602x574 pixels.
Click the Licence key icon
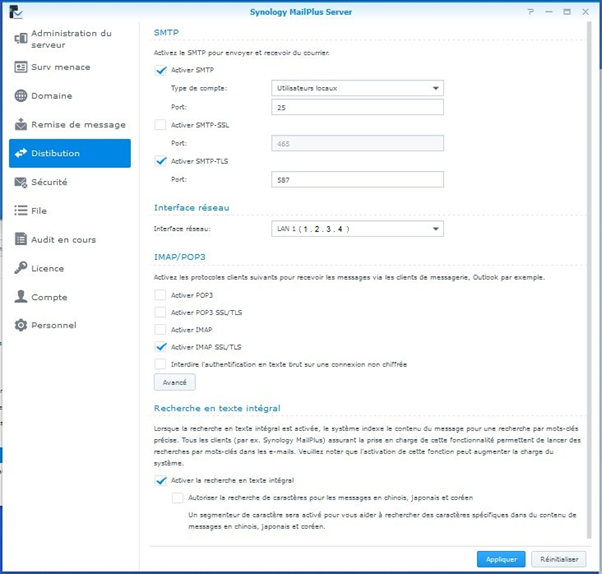coord(21,268)
